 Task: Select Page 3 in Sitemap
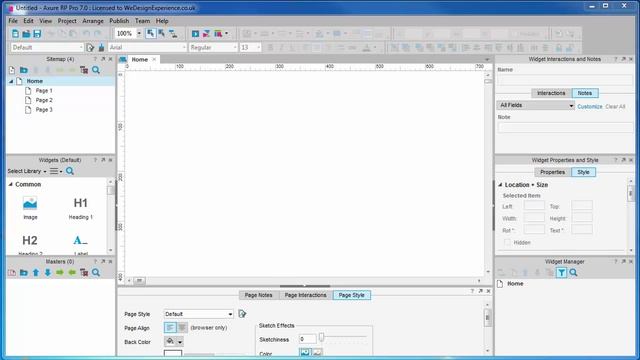[x=44, y=110]
